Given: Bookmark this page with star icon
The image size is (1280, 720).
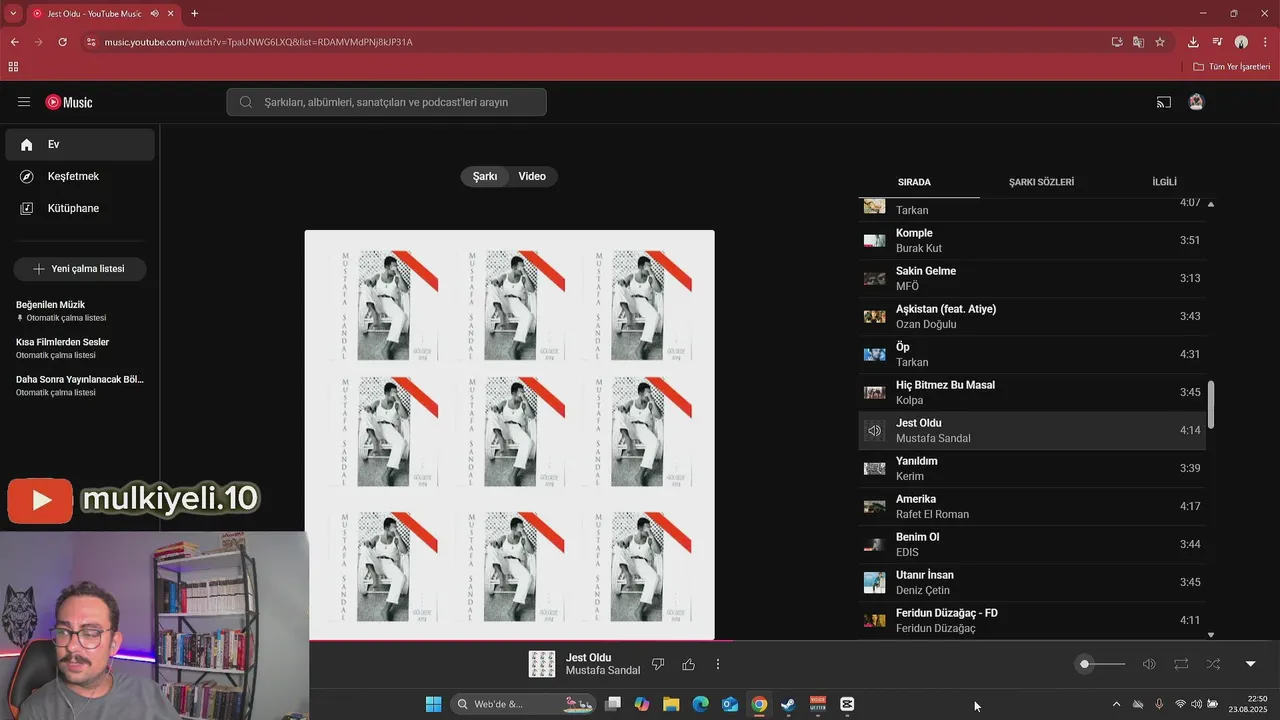Looking at the screenshot, I should pos(1160,42).
